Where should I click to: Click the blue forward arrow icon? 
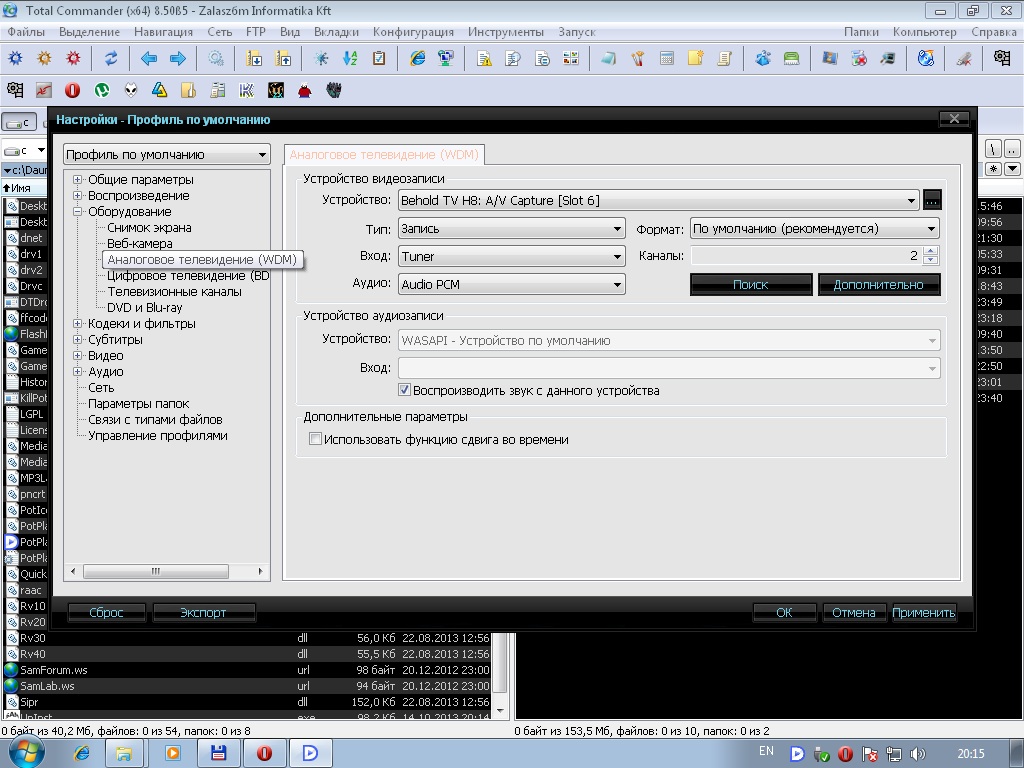pyautogui.click(x=177, y=59)
